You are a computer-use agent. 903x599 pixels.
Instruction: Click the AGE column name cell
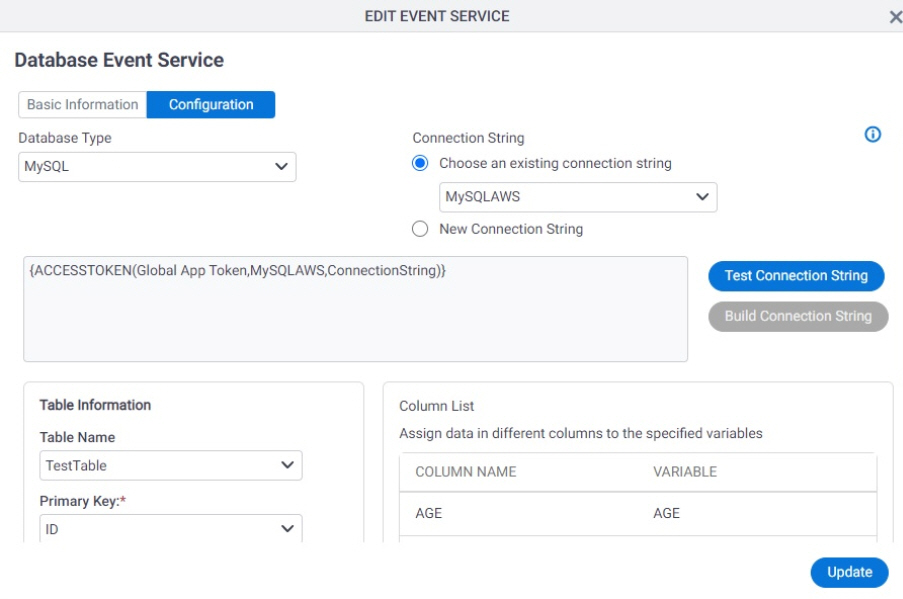point(428,513)
